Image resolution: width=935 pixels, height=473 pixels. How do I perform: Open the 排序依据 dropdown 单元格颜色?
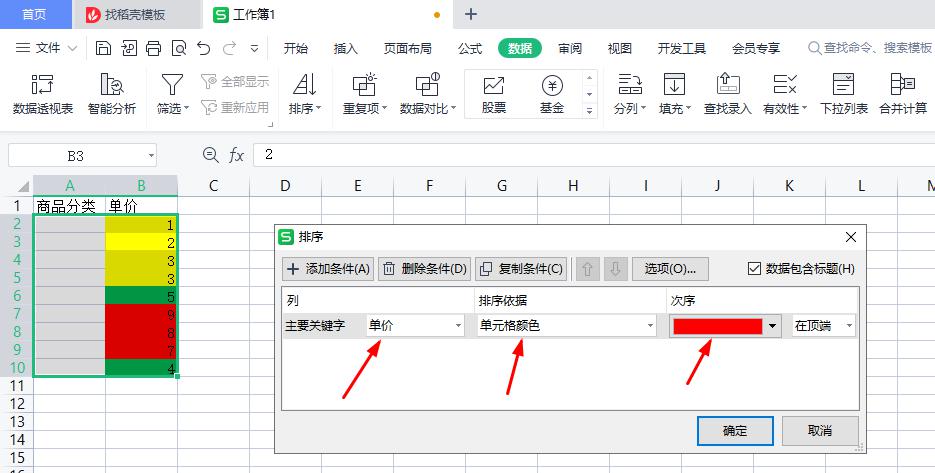566,326
